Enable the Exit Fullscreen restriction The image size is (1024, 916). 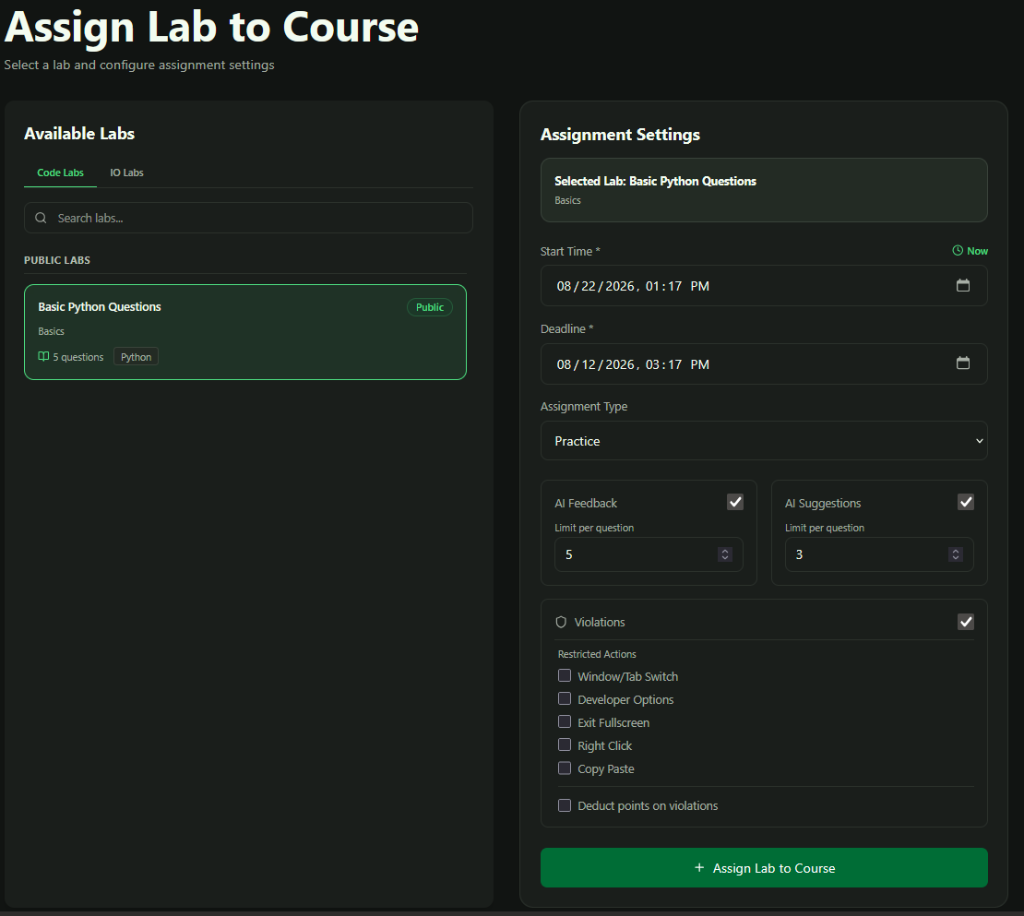[x=564, y=722]
